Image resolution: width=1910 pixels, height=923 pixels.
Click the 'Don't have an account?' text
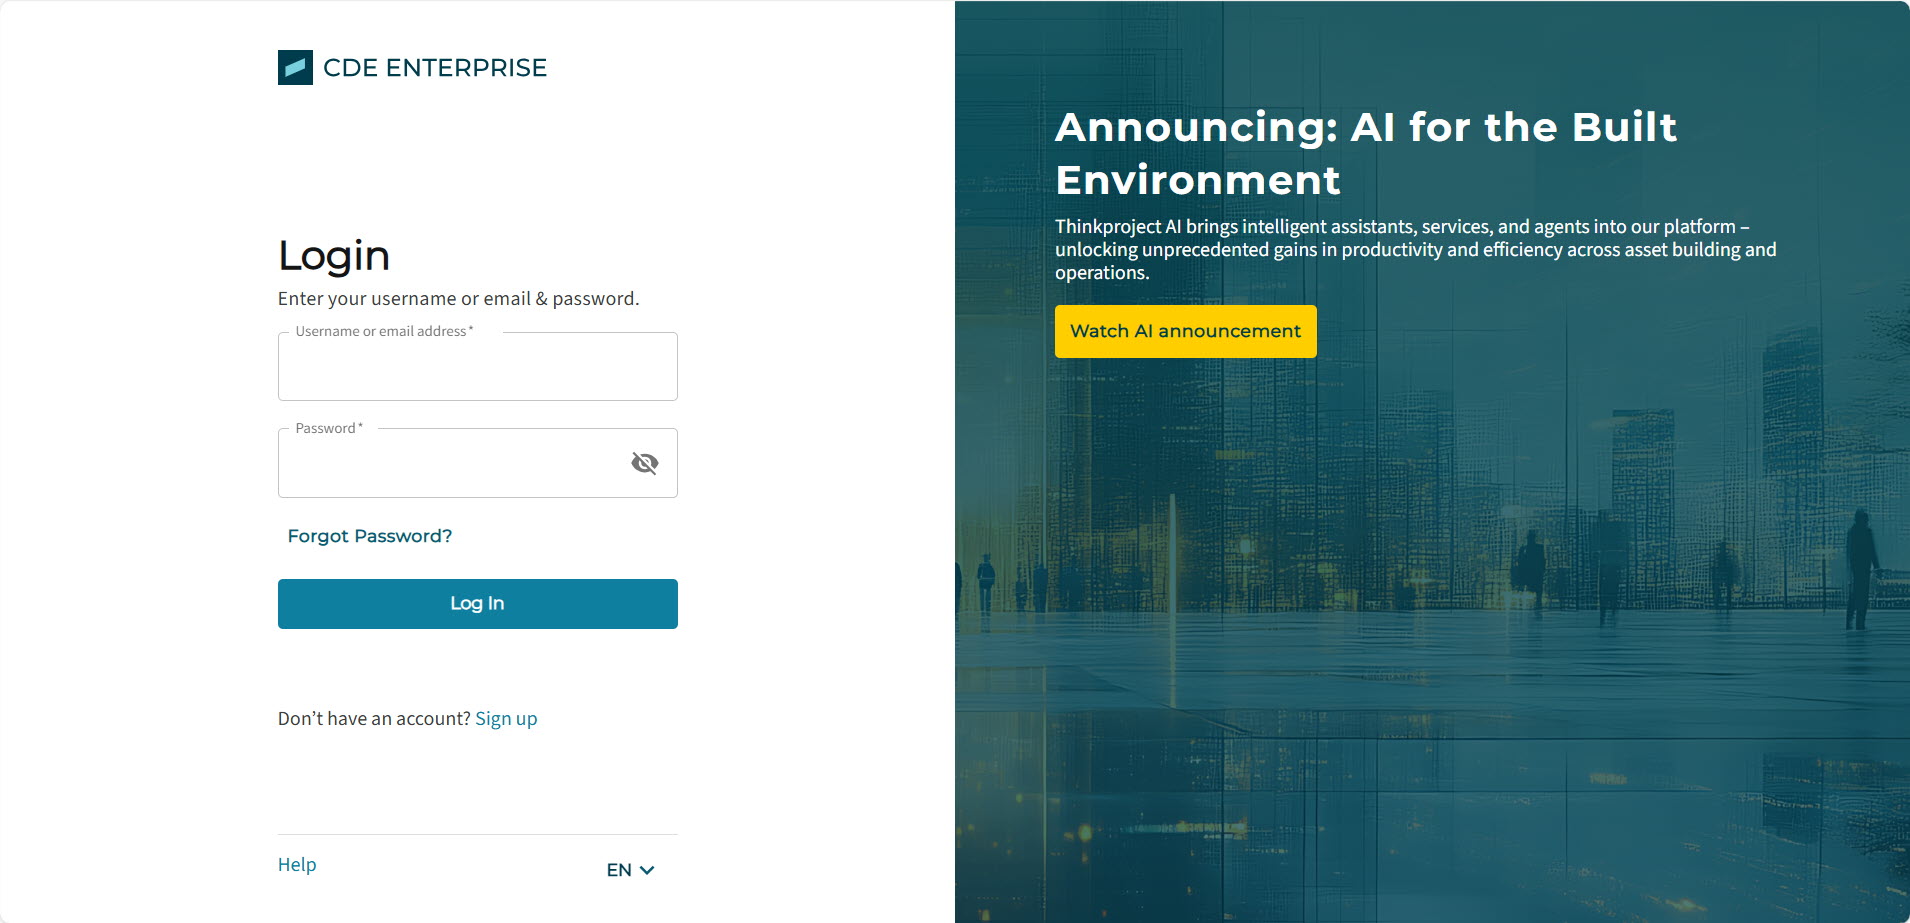click(x=374, y=719)
